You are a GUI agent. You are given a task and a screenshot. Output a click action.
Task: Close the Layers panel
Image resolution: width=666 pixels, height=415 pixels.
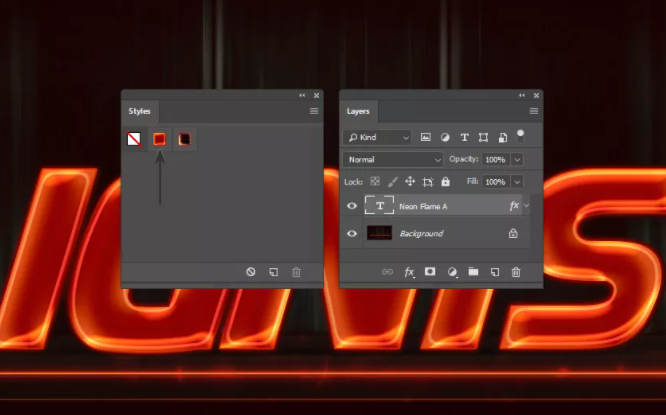[536, 96]
